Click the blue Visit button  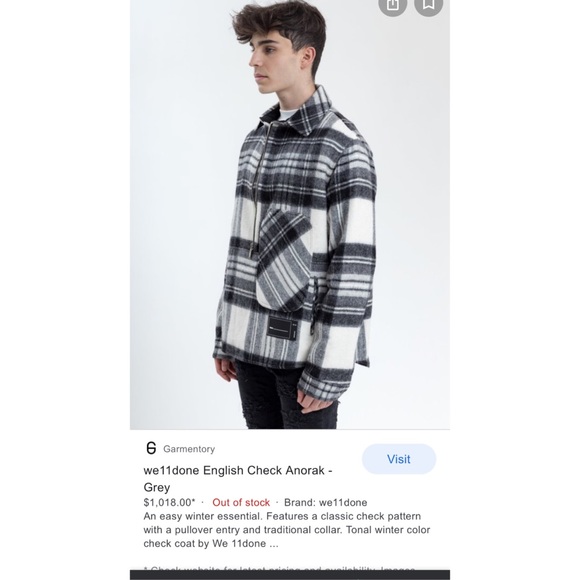click(x=399, y=459)
